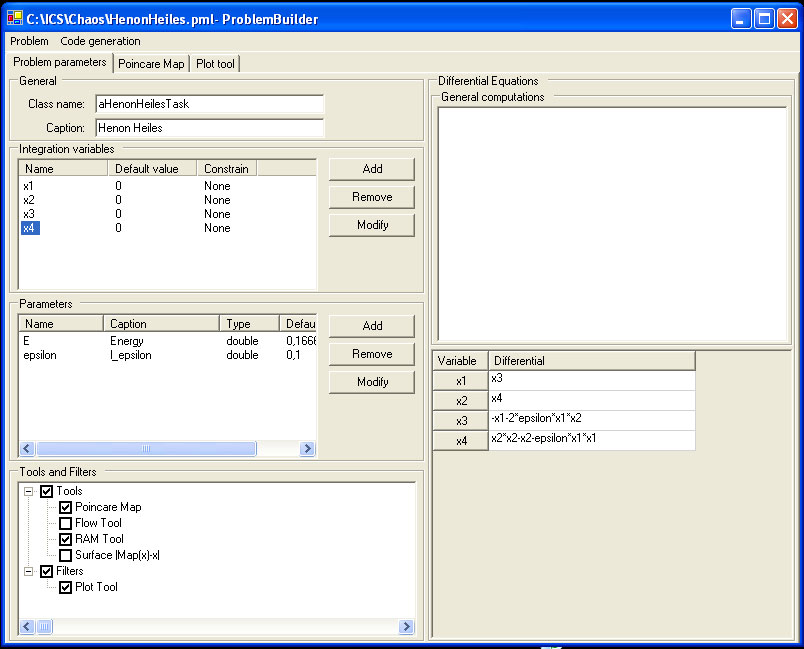Add a new parameter
This screenshot has width=804, height=649.
tap(372, 326)
